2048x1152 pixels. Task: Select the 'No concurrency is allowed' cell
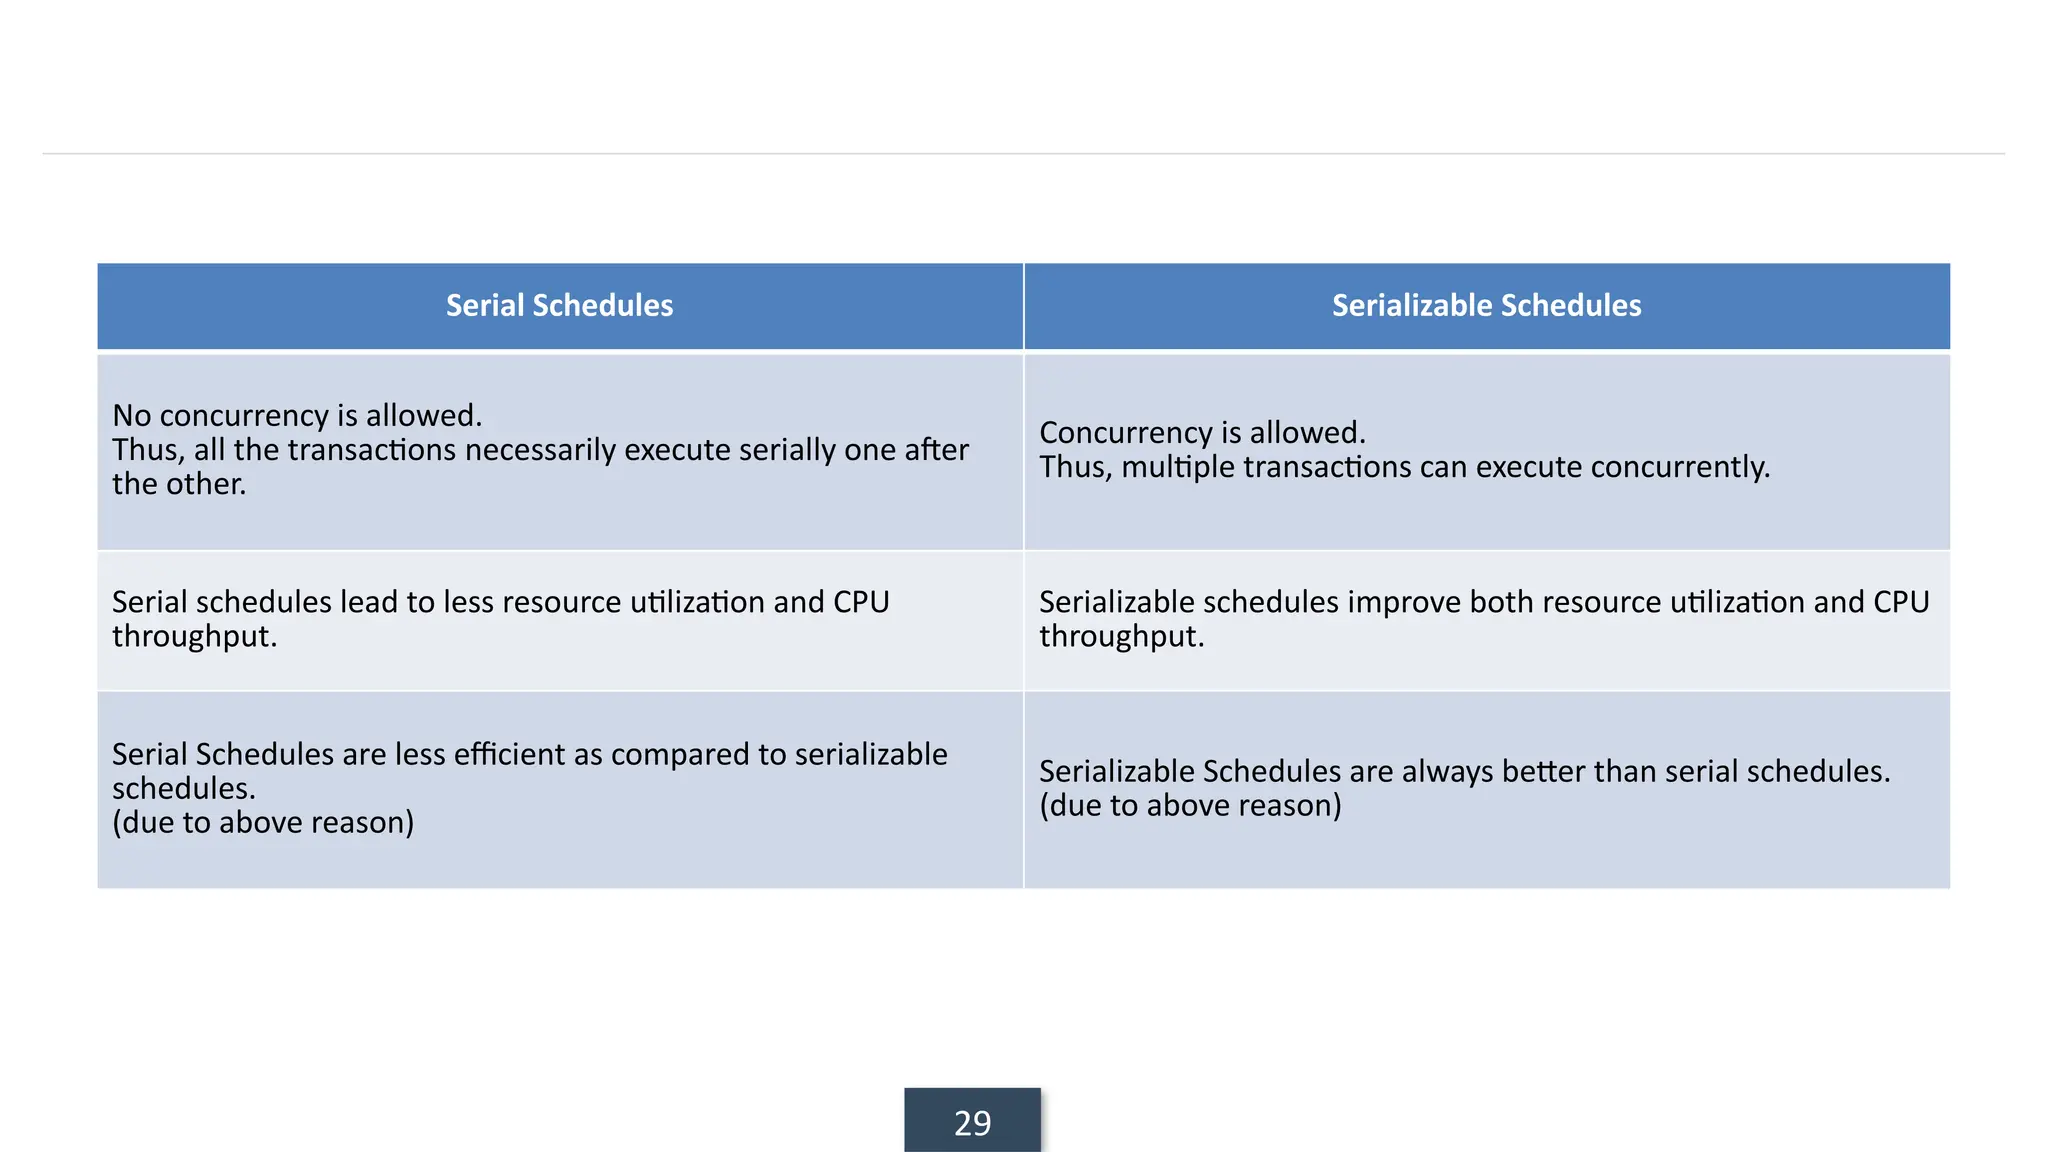coord(560,451)
